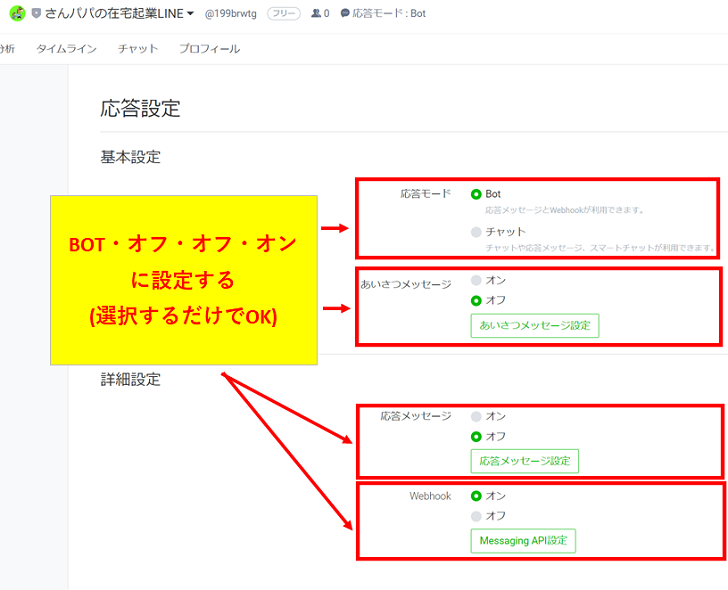Click the フリー plan badge

pyautogui.click(x=284, y=14)
